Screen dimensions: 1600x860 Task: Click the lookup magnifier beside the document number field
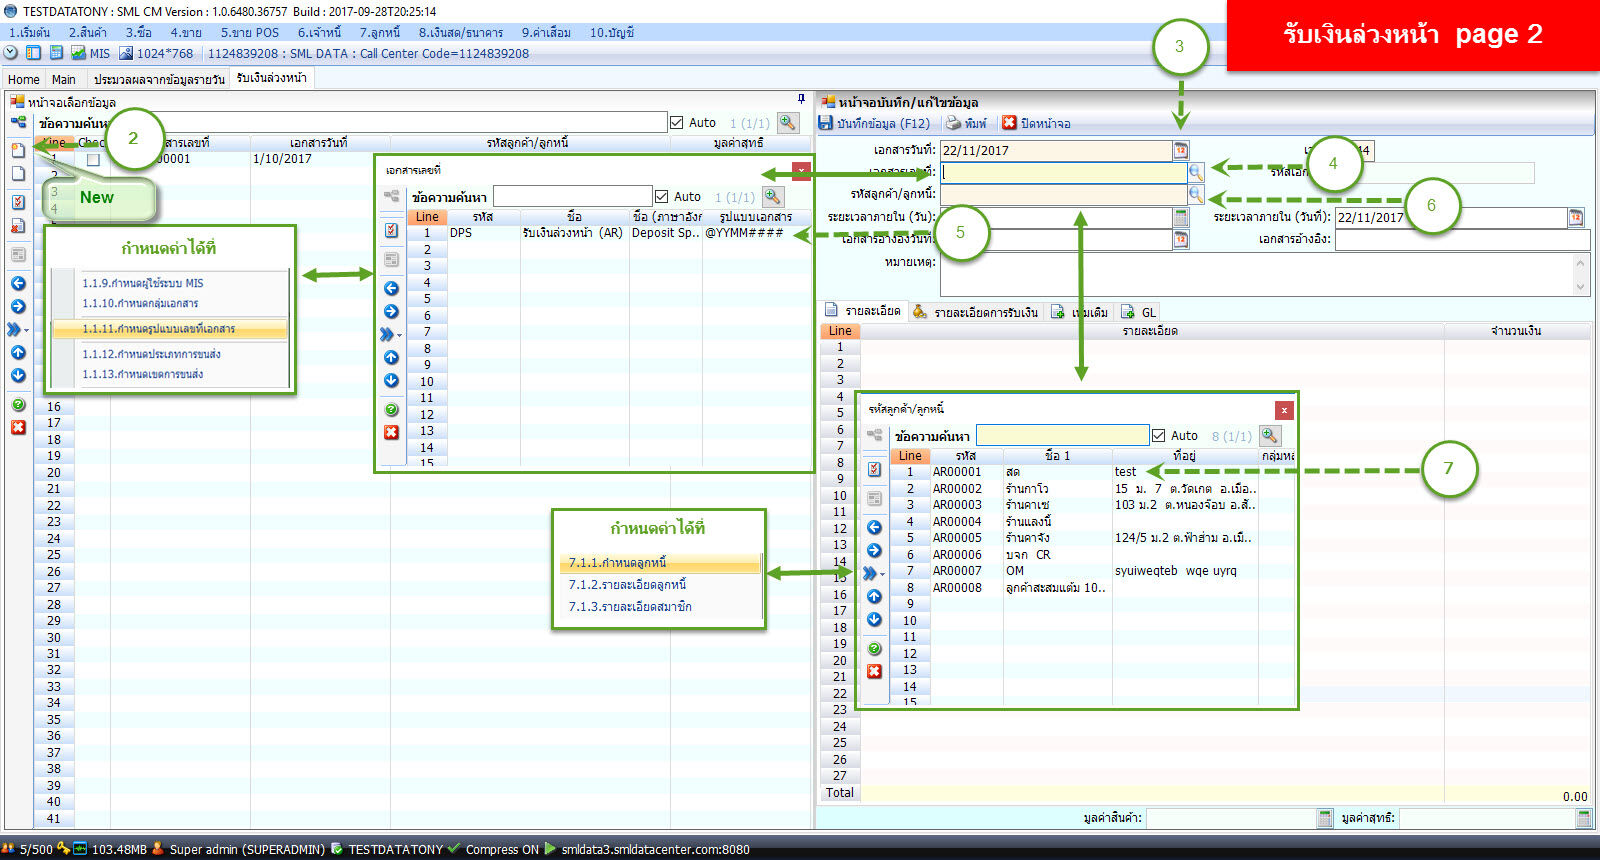[x=1196, y=172]
